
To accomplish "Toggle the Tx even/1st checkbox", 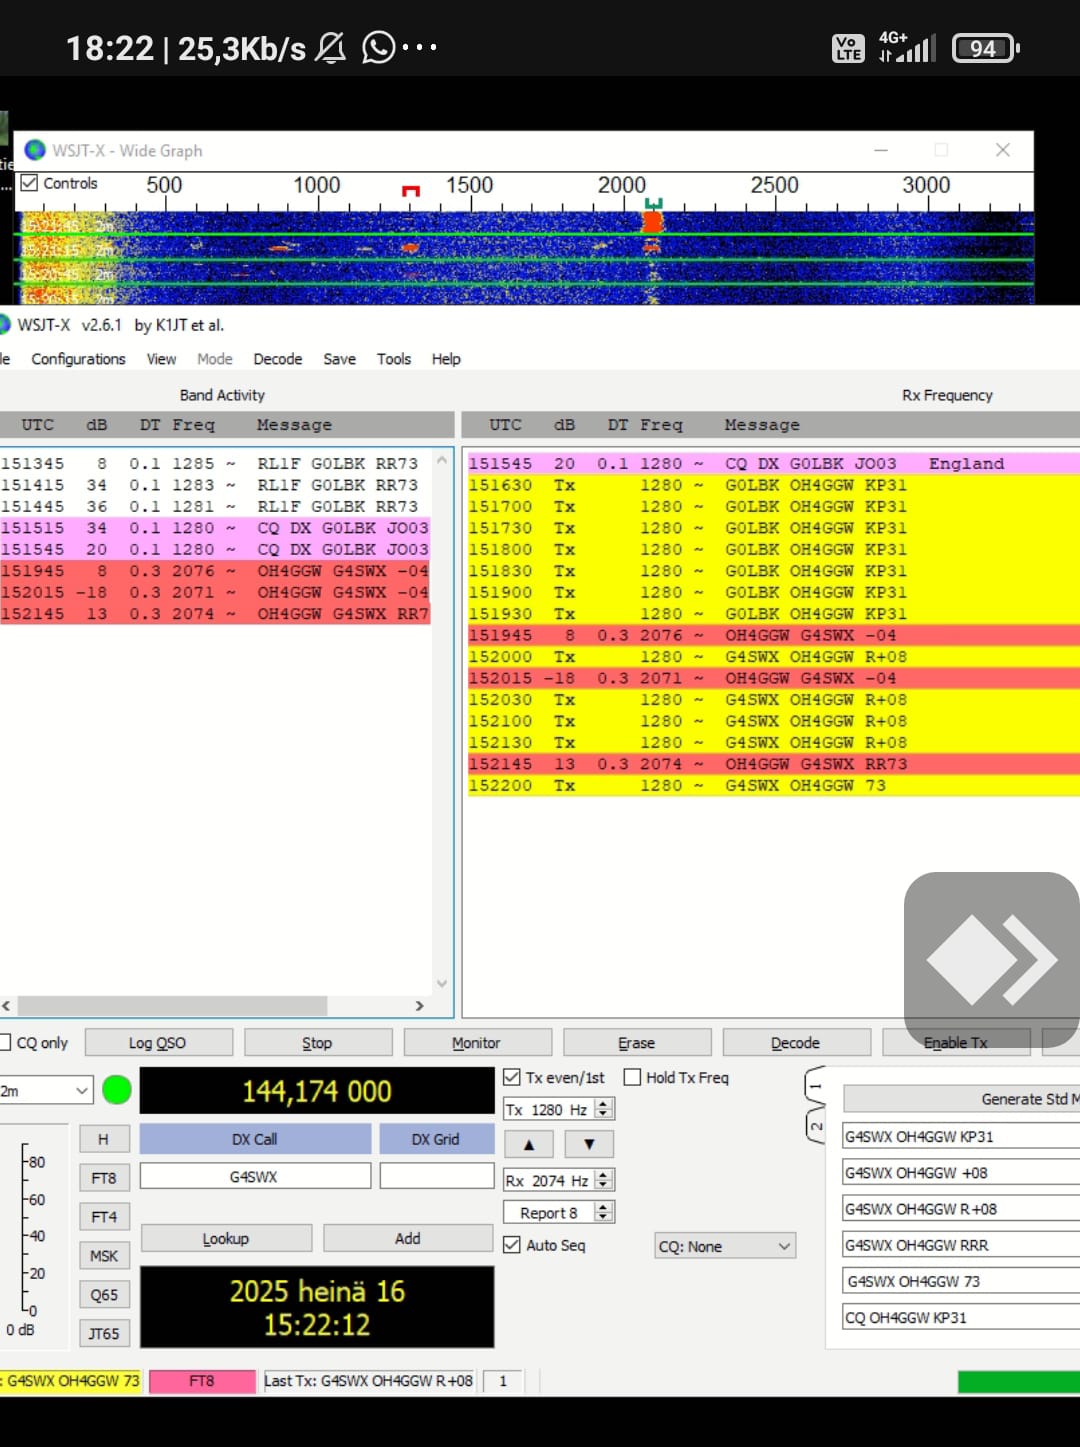I will (512, 1077).
